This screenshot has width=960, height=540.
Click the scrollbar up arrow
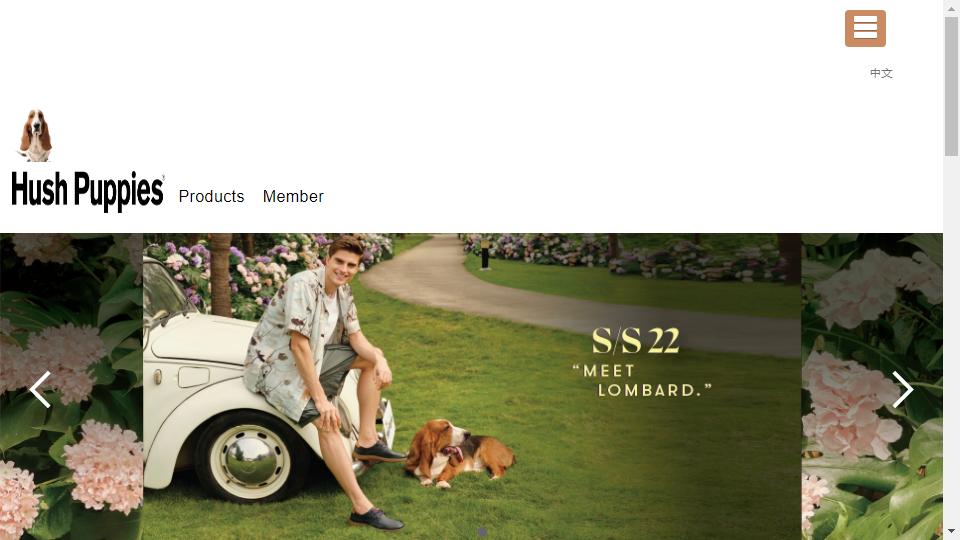(x=951, y=6)
